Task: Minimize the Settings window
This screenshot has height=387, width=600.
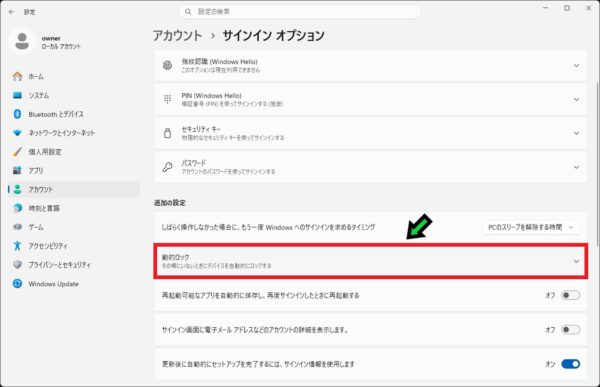Action: tap(545, 8)
